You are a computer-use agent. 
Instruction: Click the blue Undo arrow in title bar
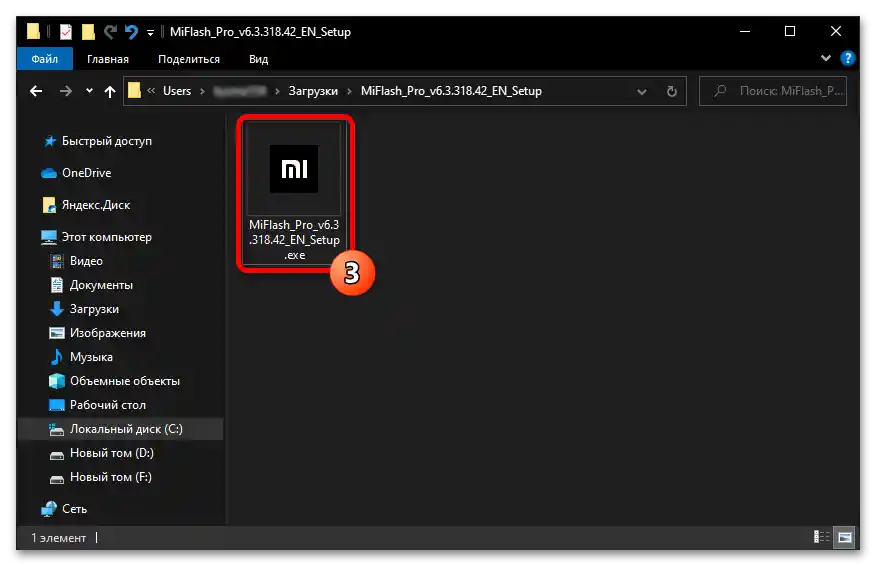pyautogui.click(x=131, y=32)
